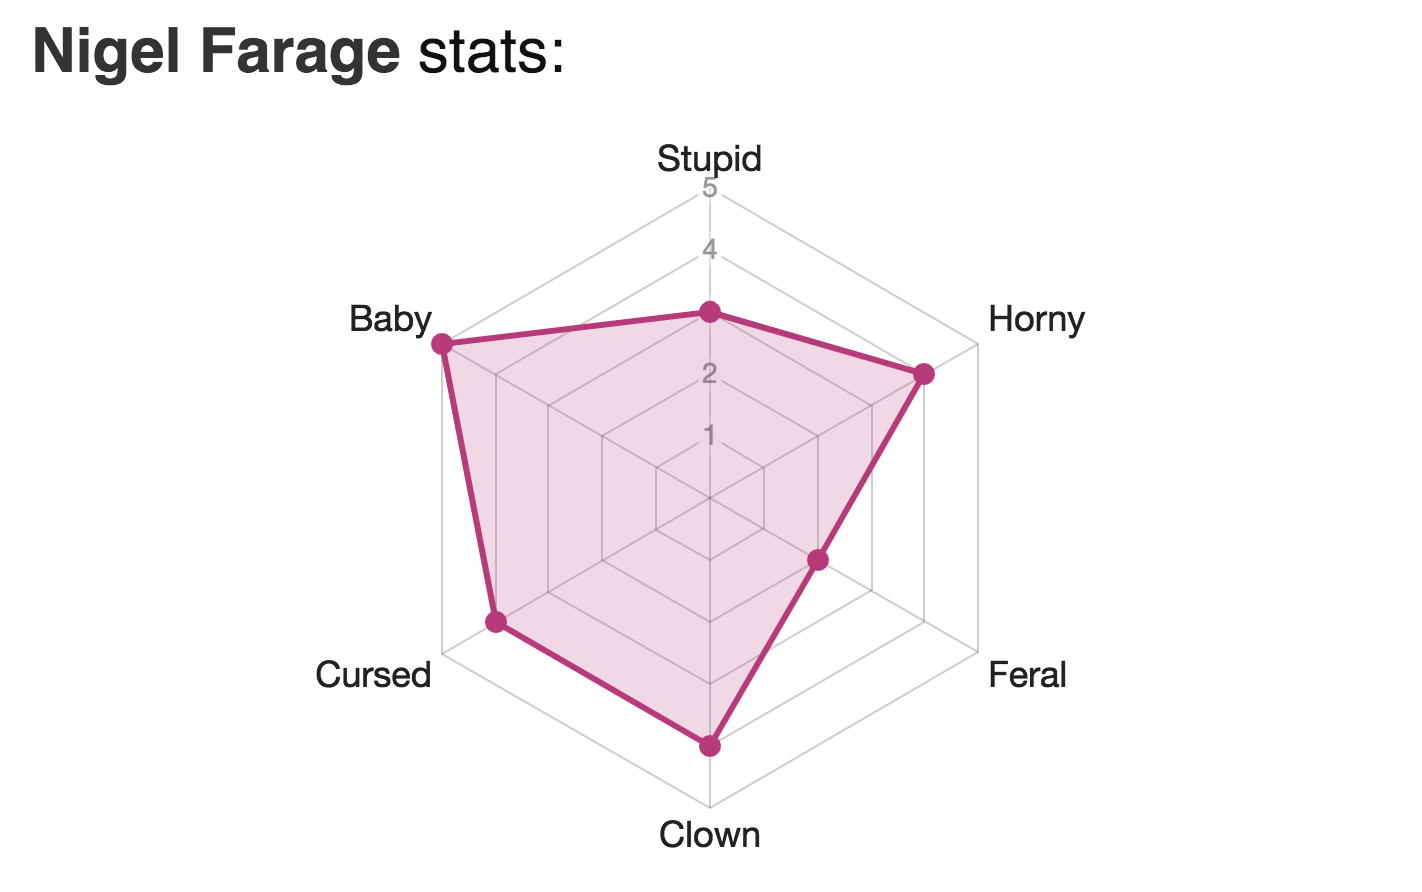Click the Feral axis label

pos(1027,675)
